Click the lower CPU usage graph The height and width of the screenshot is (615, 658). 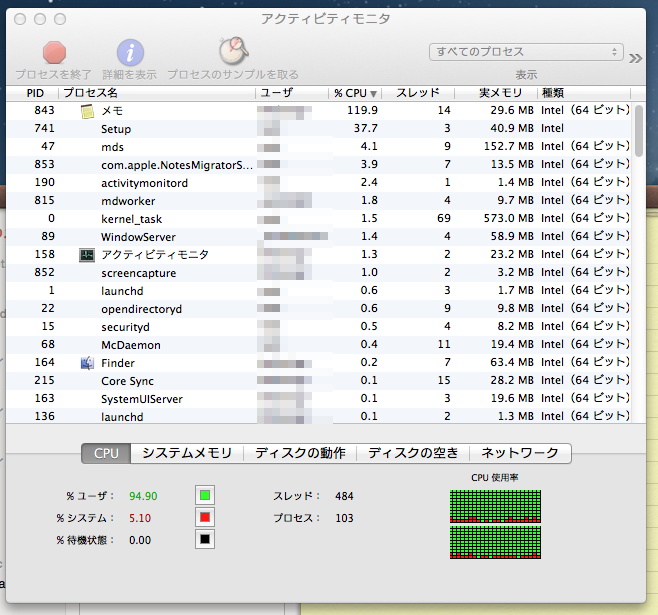495,542
